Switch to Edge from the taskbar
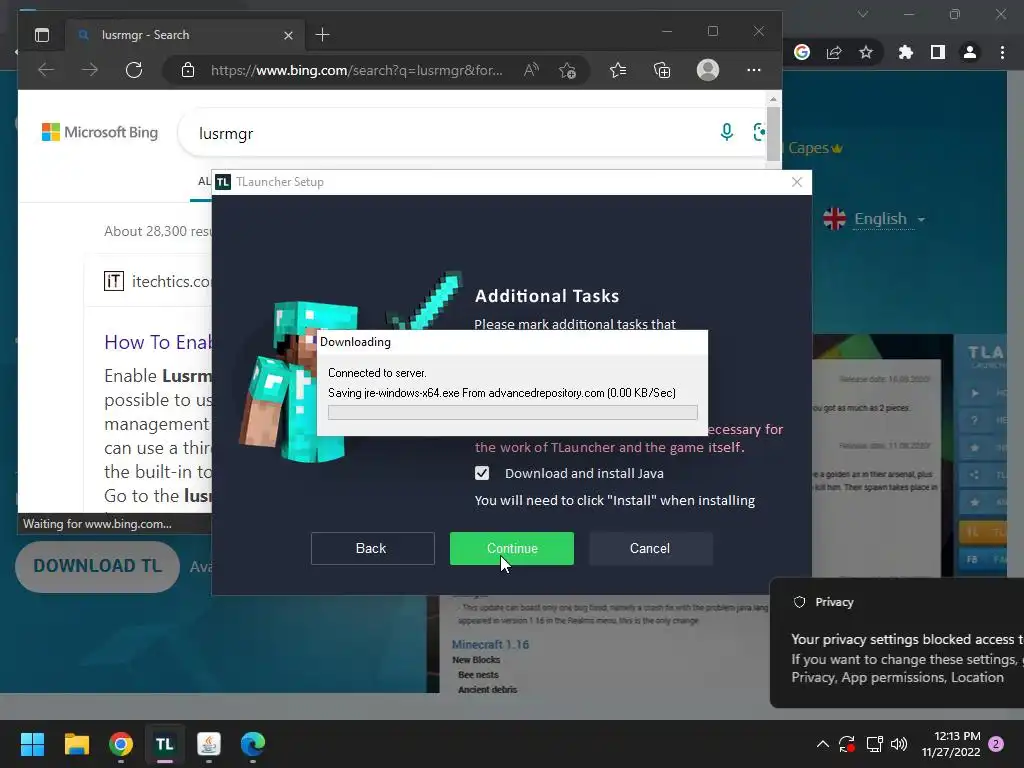 [253, 744]
